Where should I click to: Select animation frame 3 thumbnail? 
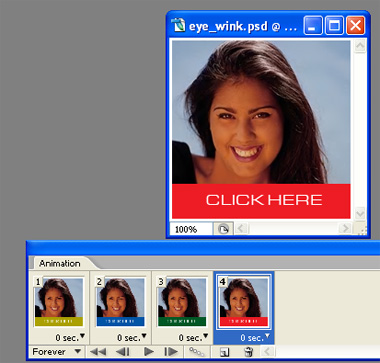pos(182,302)
